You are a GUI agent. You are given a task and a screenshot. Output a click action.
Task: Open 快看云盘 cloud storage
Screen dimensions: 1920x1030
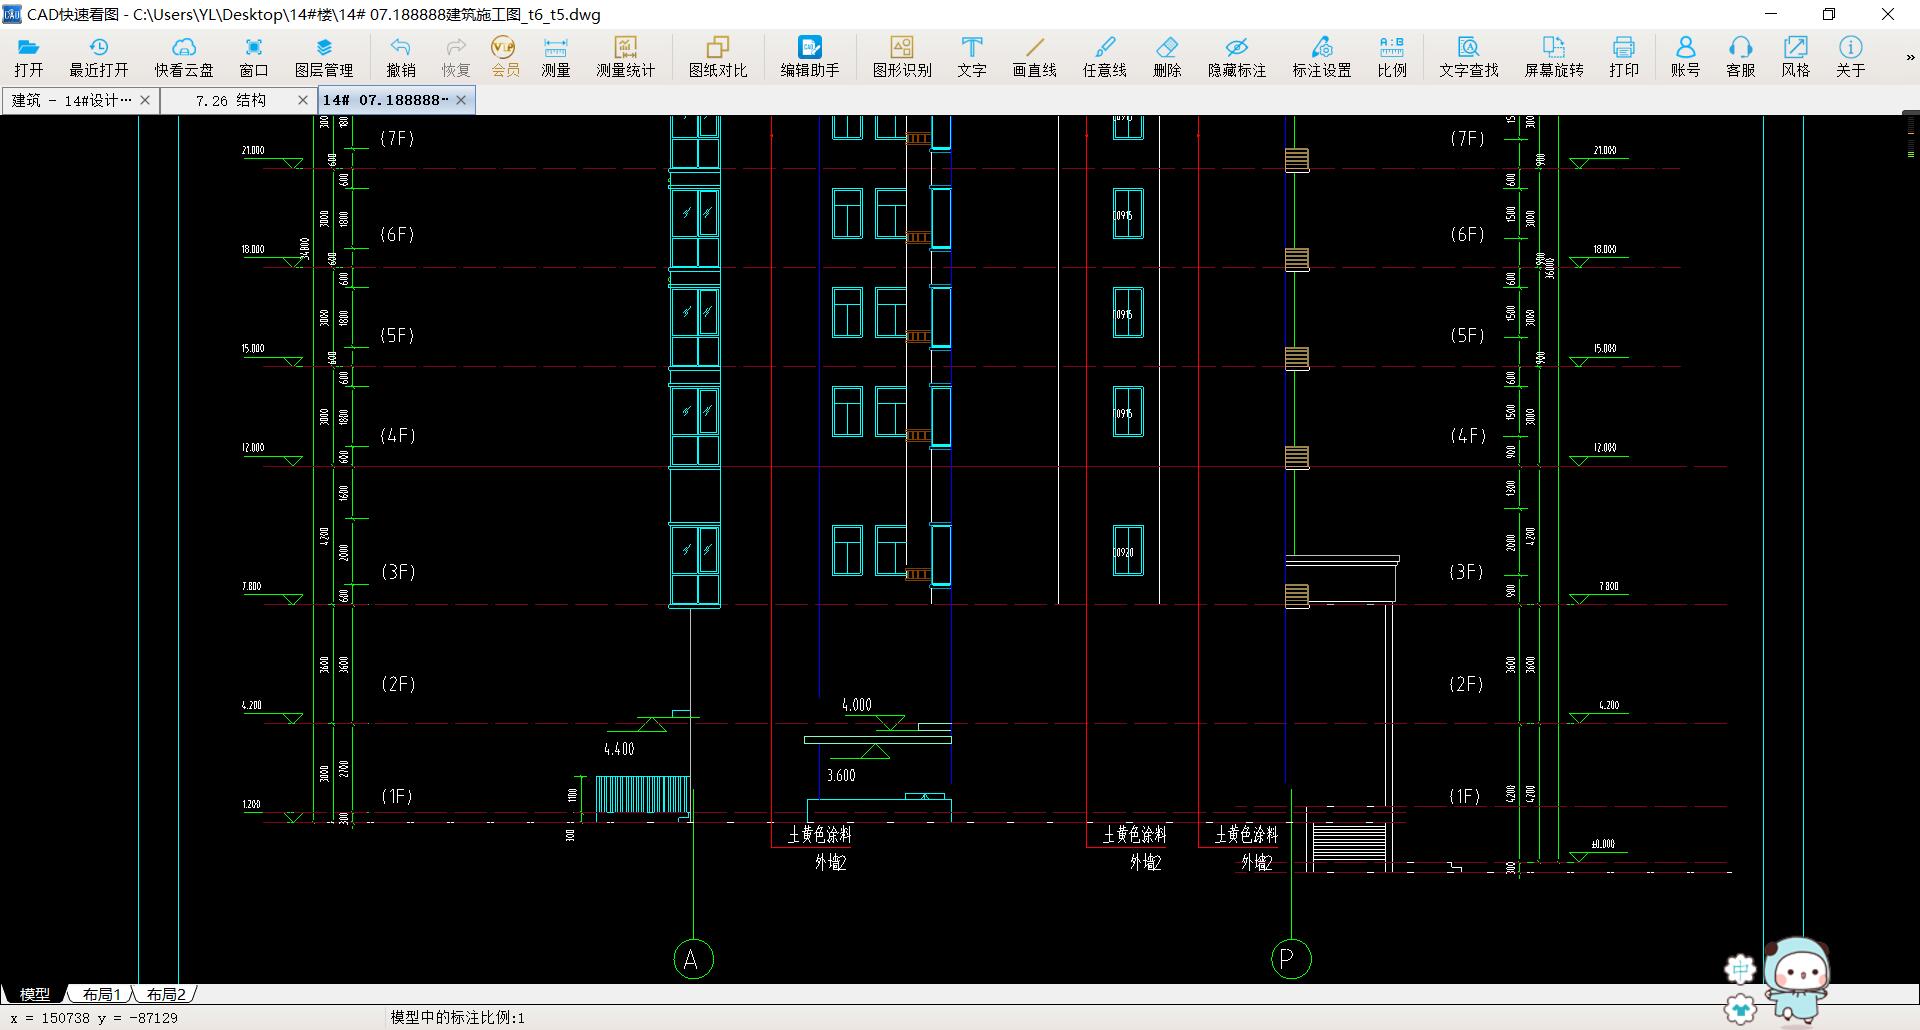(x=184, y=57)
